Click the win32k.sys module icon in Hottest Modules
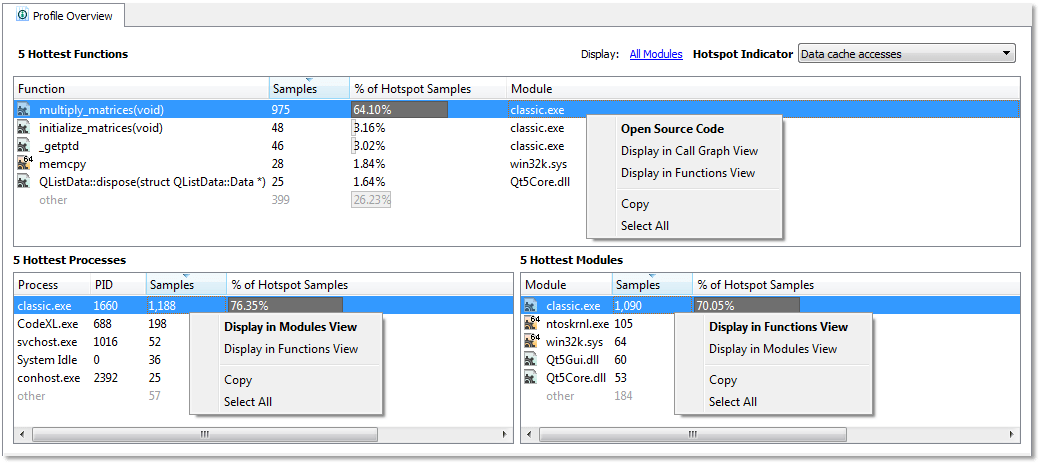The height and width of the screenshot is (465, 1041). coord(532,341)
